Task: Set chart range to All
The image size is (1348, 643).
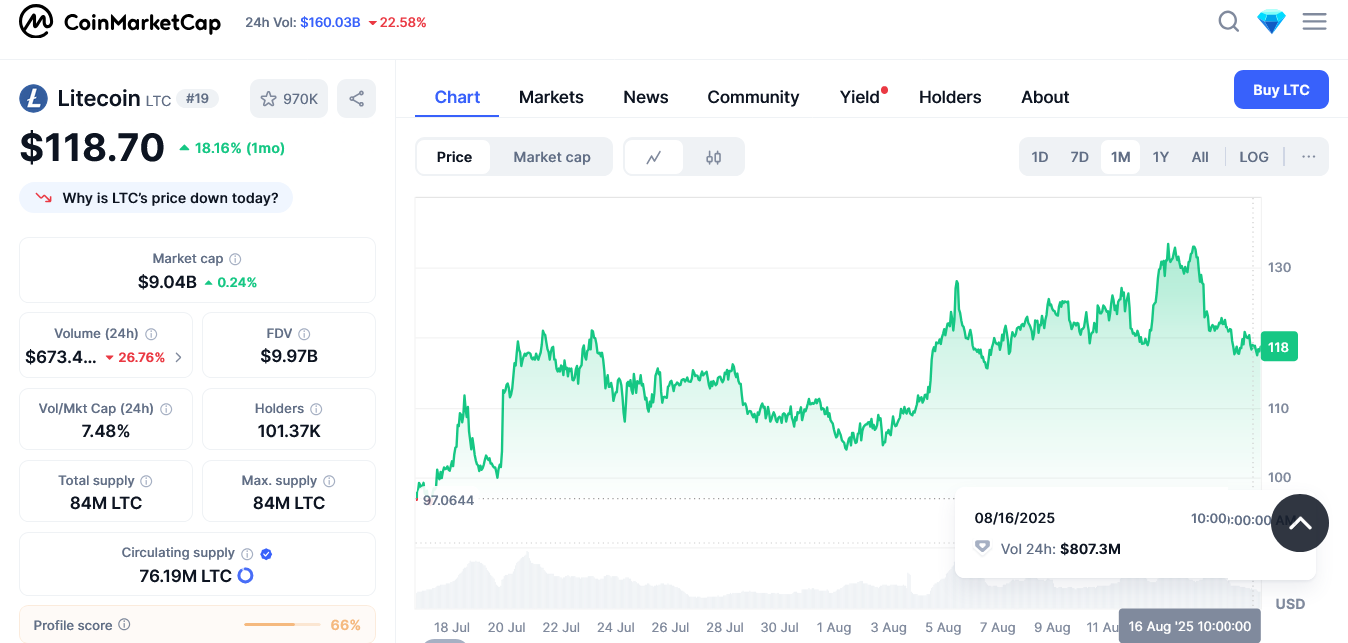Action: point(1200,157)
